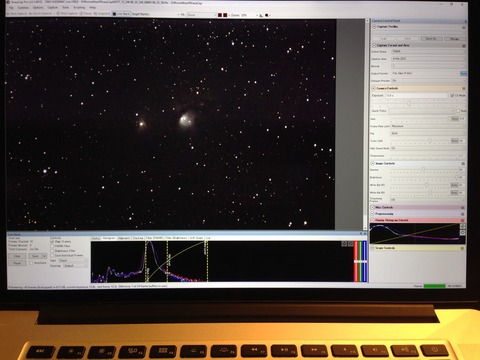
Task: Collapse the Image Controls section
Action: [373, 163]
